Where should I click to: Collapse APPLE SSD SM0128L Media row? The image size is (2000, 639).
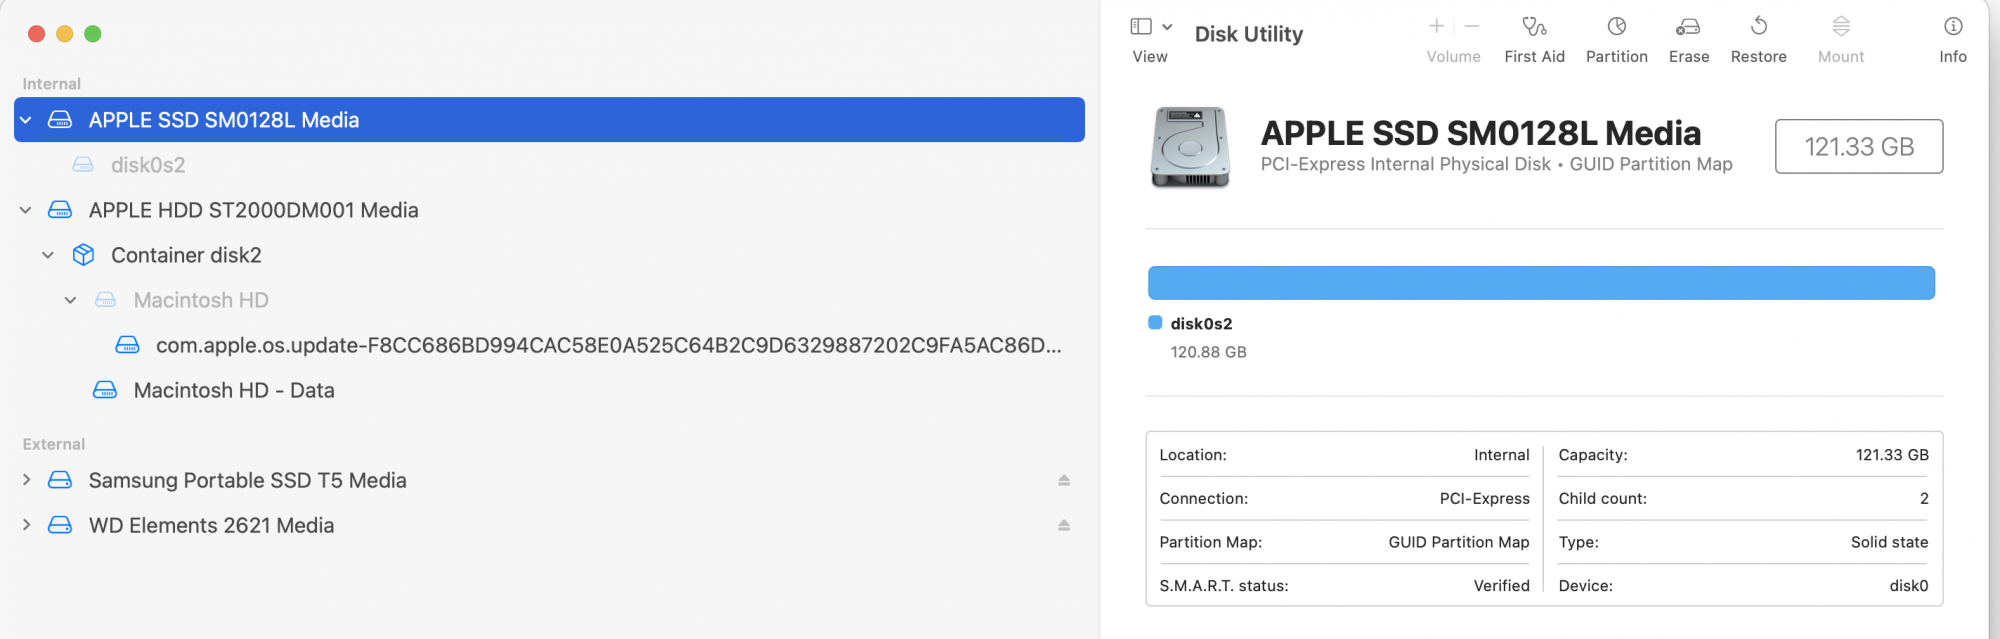pos(26,120)
